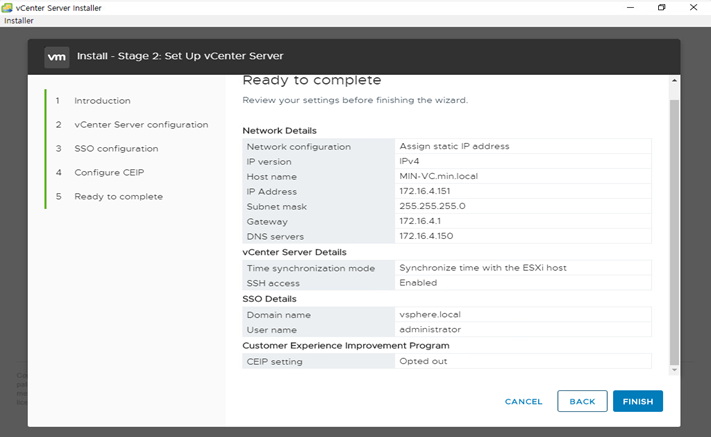Click the vCenter Server Installer title bar icon
This screenshot has width=711, height=437.
coord(7,8)
